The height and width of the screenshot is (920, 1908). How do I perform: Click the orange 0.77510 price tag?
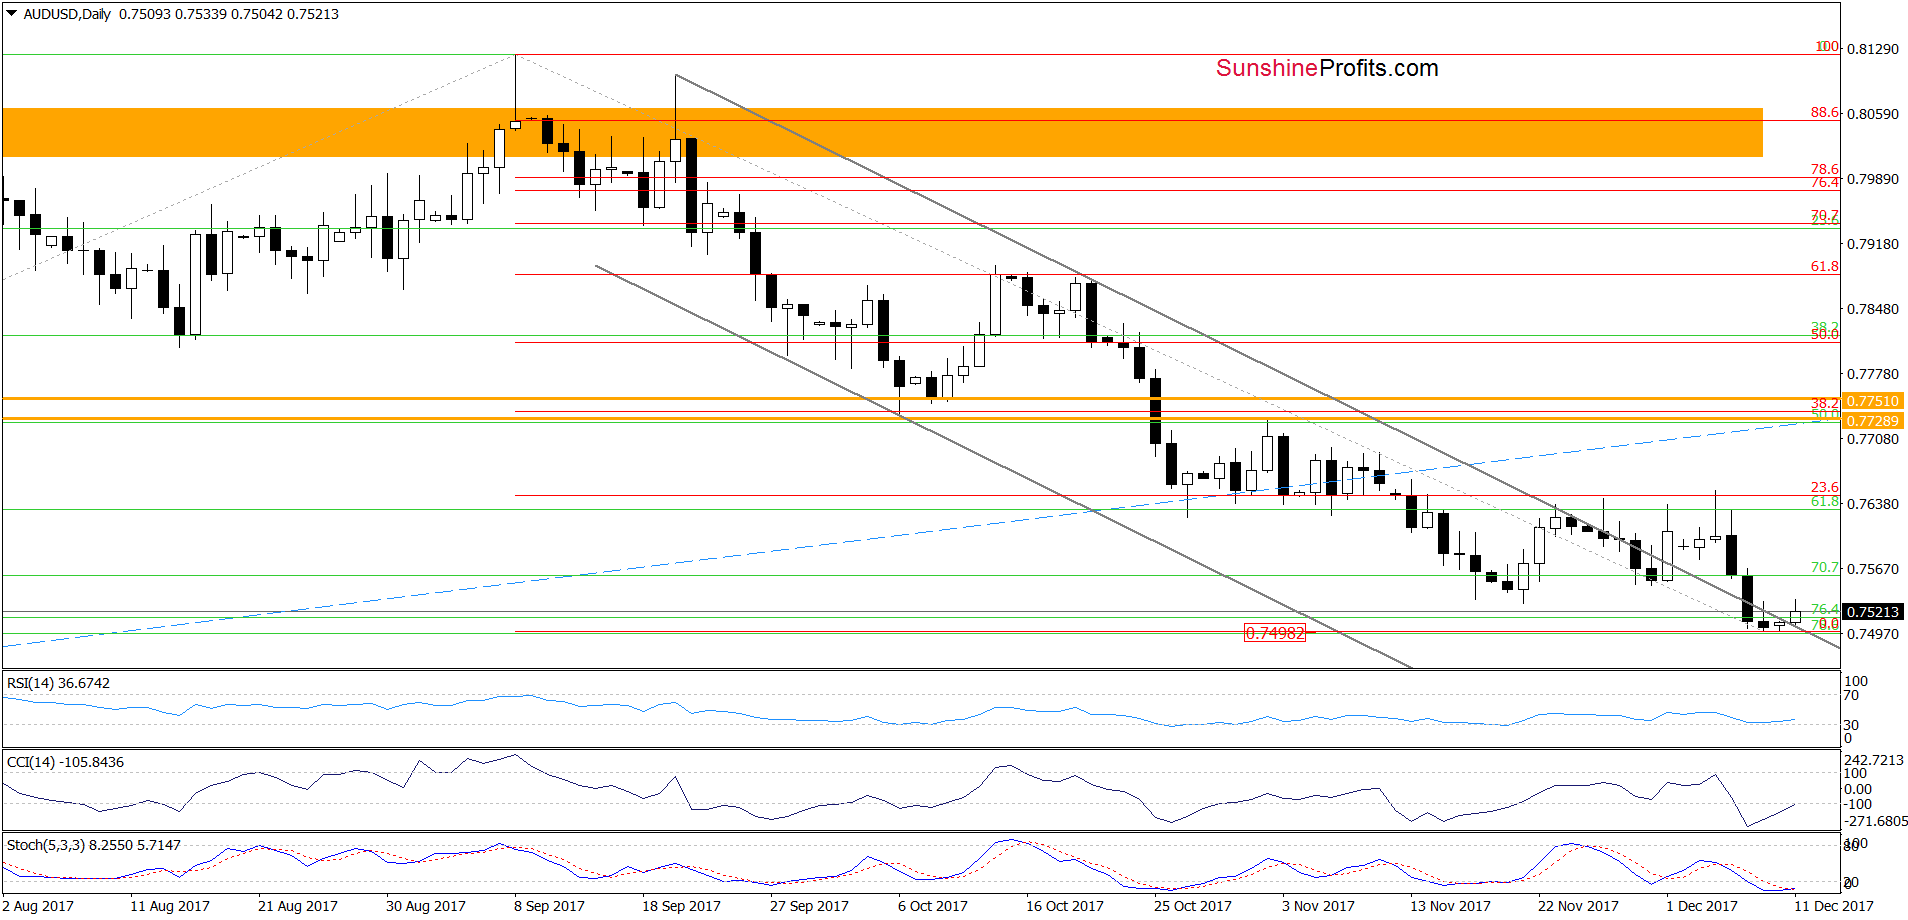[1872, 401]
